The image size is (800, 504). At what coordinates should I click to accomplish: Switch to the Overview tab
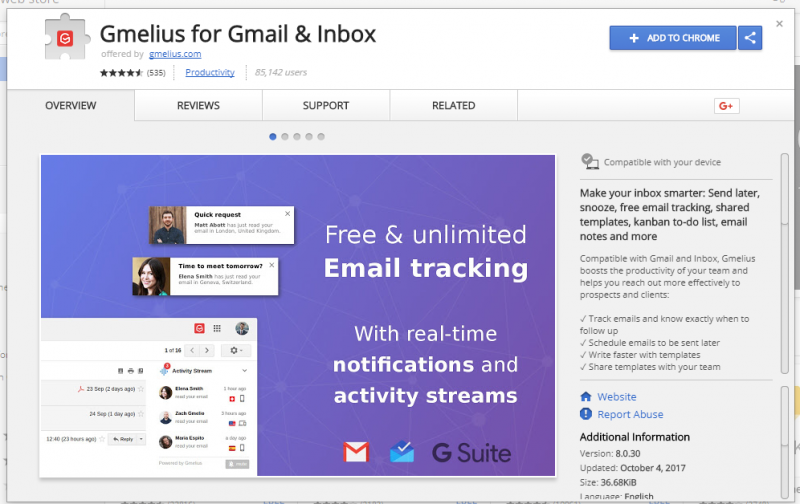coord(70,106)
